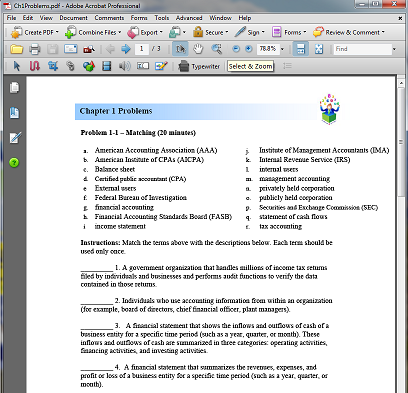The image size is (408, 393).
Task: Expand the Find options dropdown arrow
Action: (394, 49)
